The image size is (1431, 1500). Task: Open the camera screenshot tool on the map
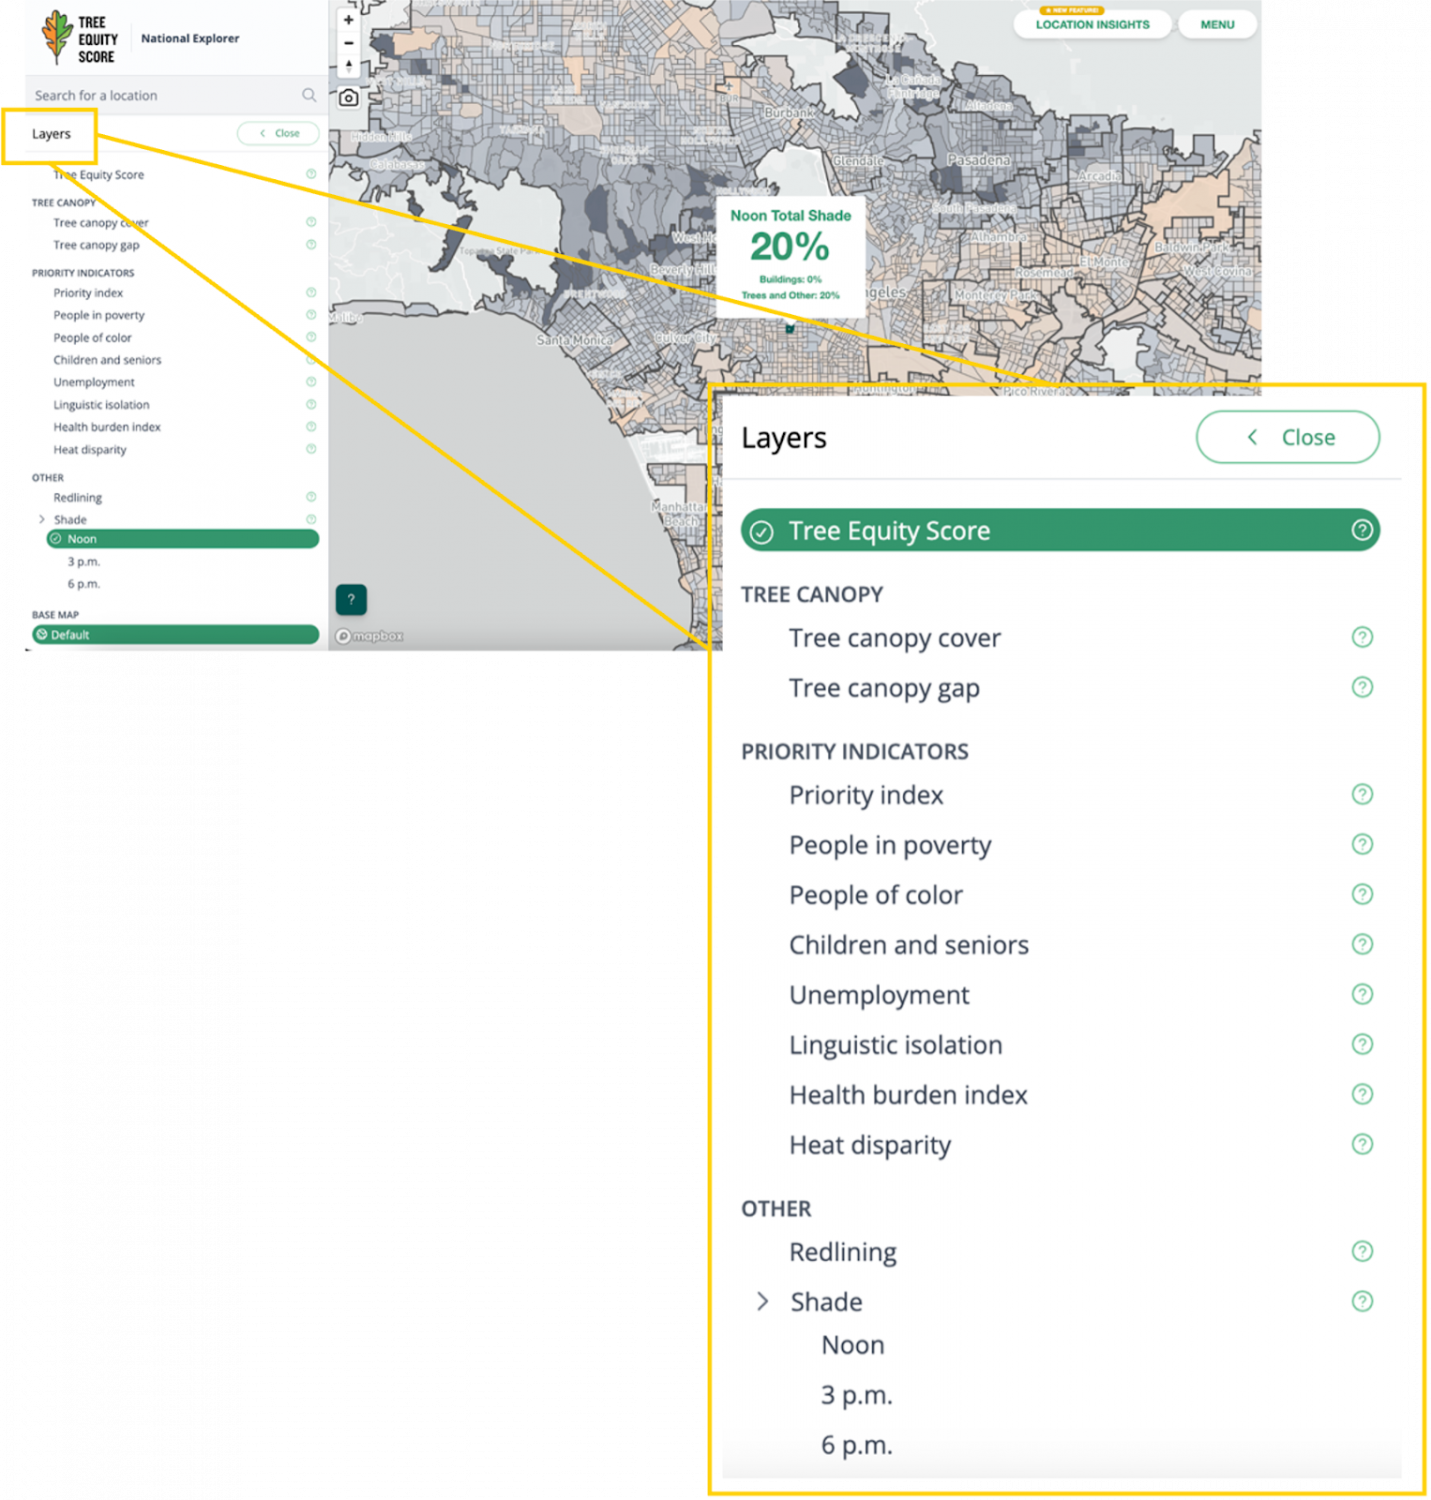348,98
